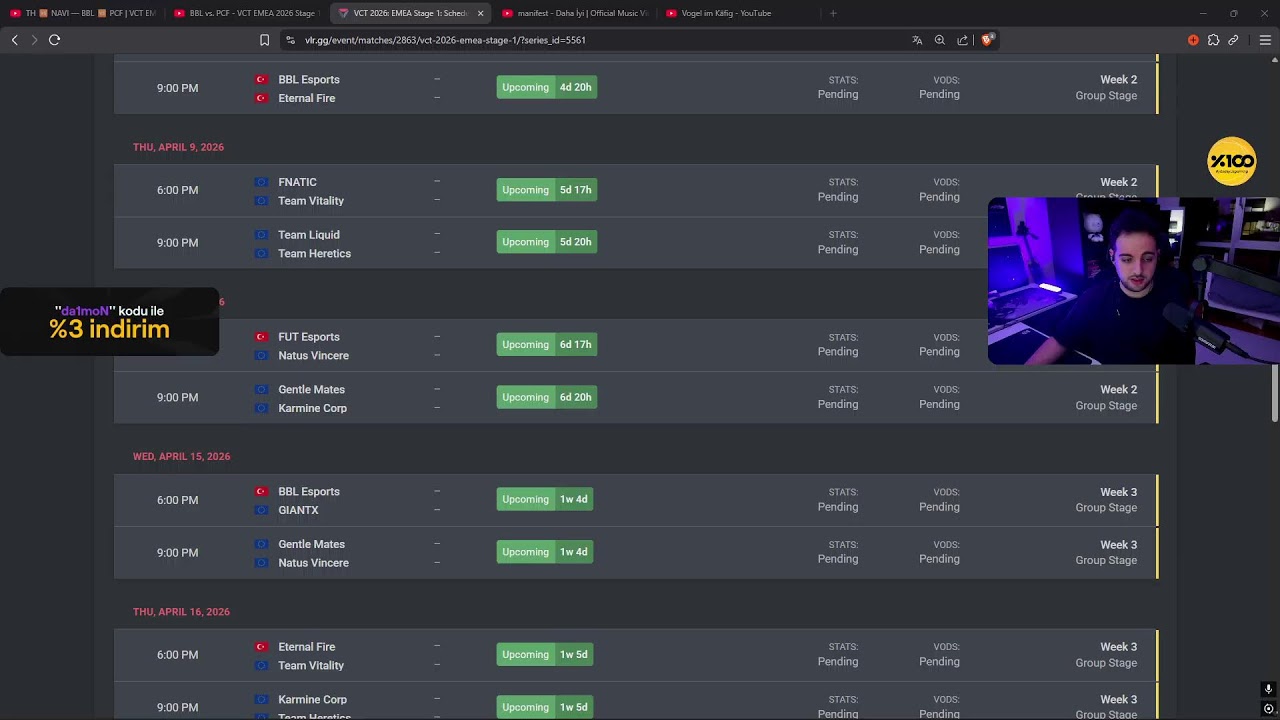Select the da1moN %3 indirim promo banner

(109, 322)
